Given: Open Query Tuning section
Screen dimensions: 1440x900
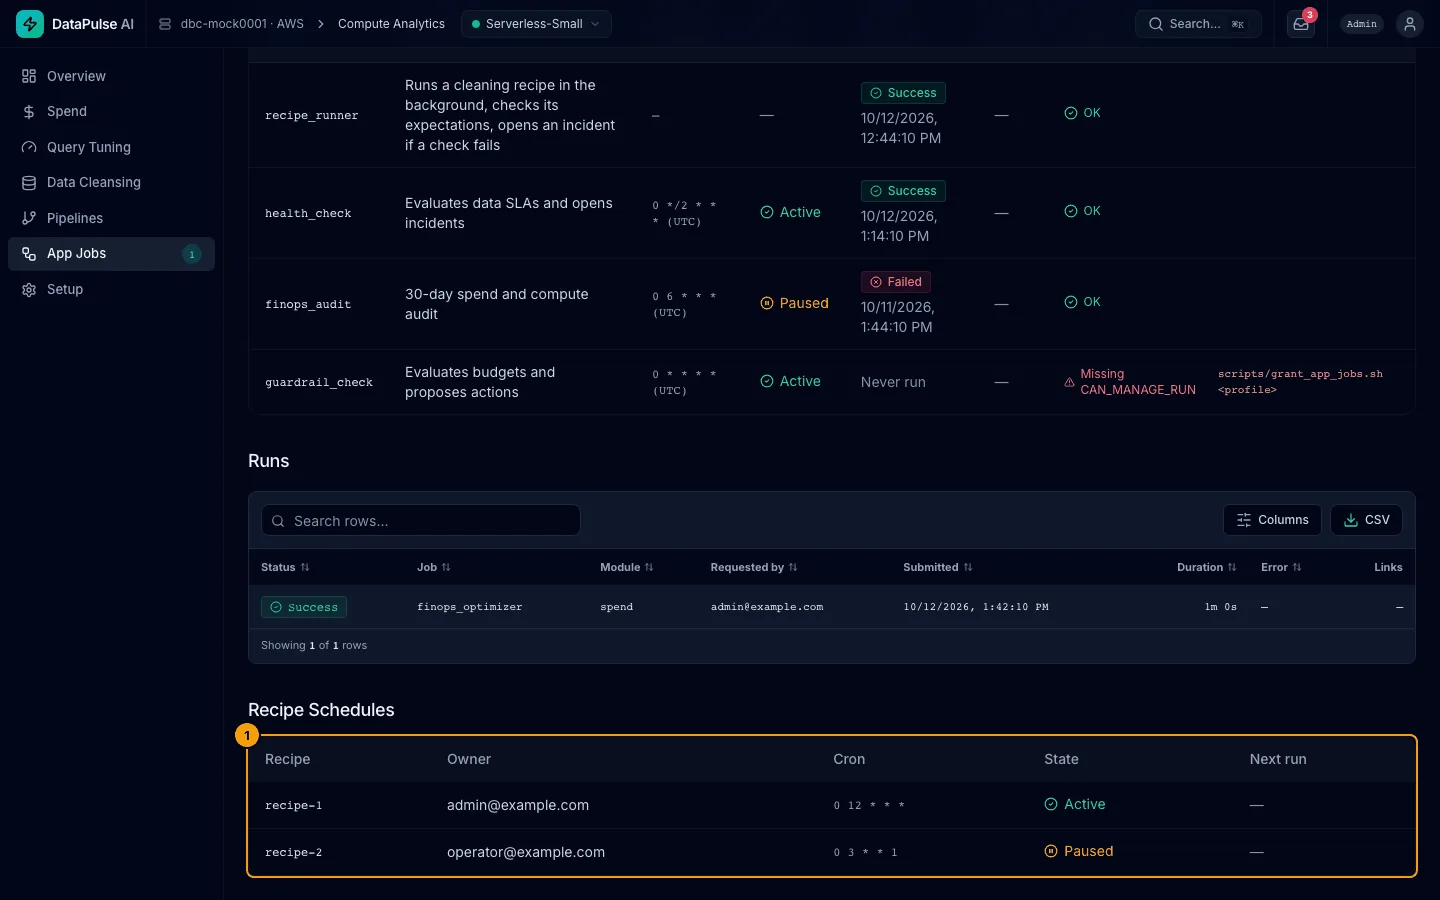Looking at the screenshot, I should [x=111, y=147].
